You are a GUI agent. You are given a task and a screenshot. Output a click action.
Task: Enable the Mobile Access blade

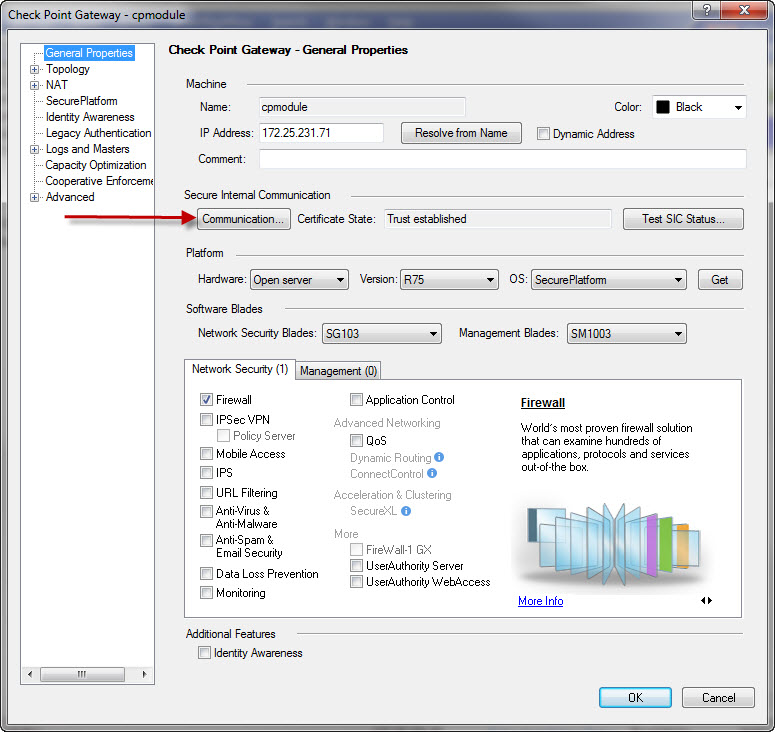(x=207, y=454)
